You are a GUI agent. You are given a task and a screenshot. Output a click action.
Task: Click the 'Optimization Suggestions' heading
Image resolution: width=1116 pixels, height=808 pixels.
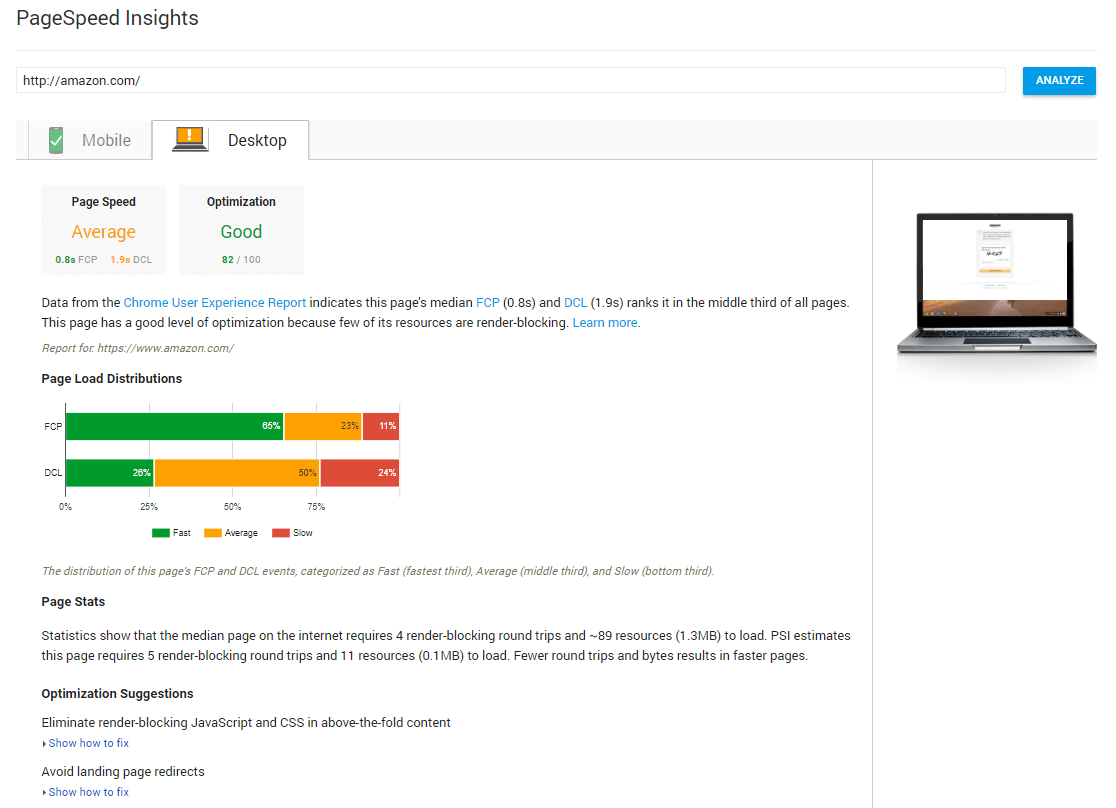[117, 693]
